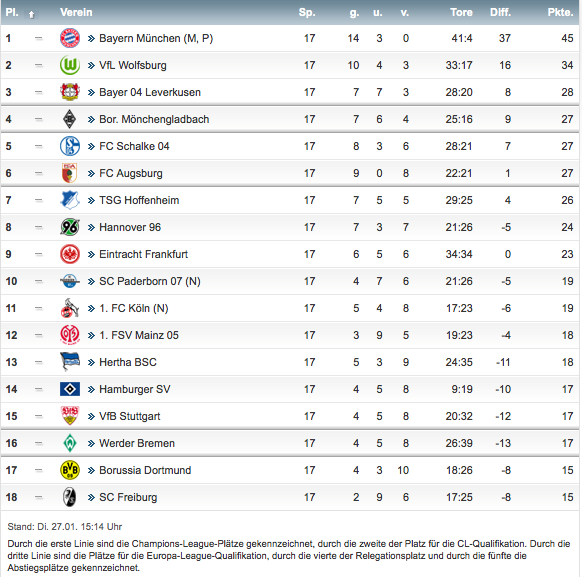The width and height of the screenshot is (582, 577).
Task: Click the Werder Bremen diamond logo
Action: tap(70, 443)
